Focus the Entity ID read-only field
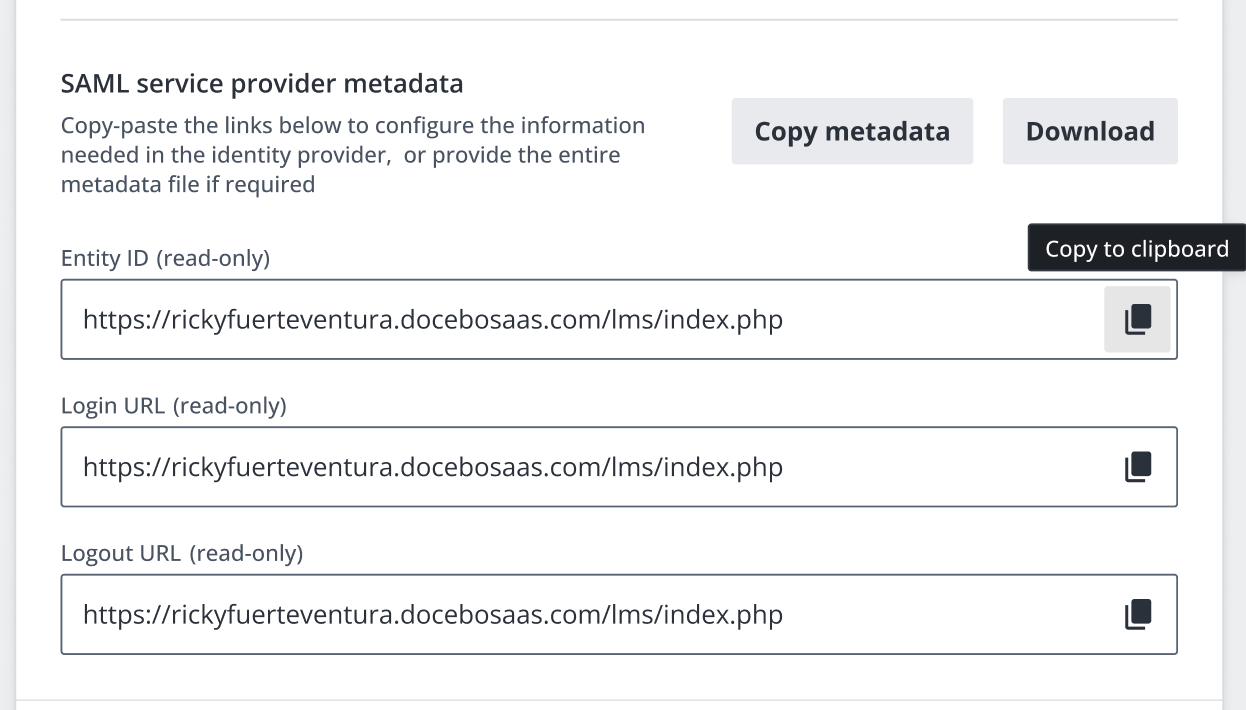Image resolution: width=1246 pixels, height=710 pixels. tap(580, 320)
